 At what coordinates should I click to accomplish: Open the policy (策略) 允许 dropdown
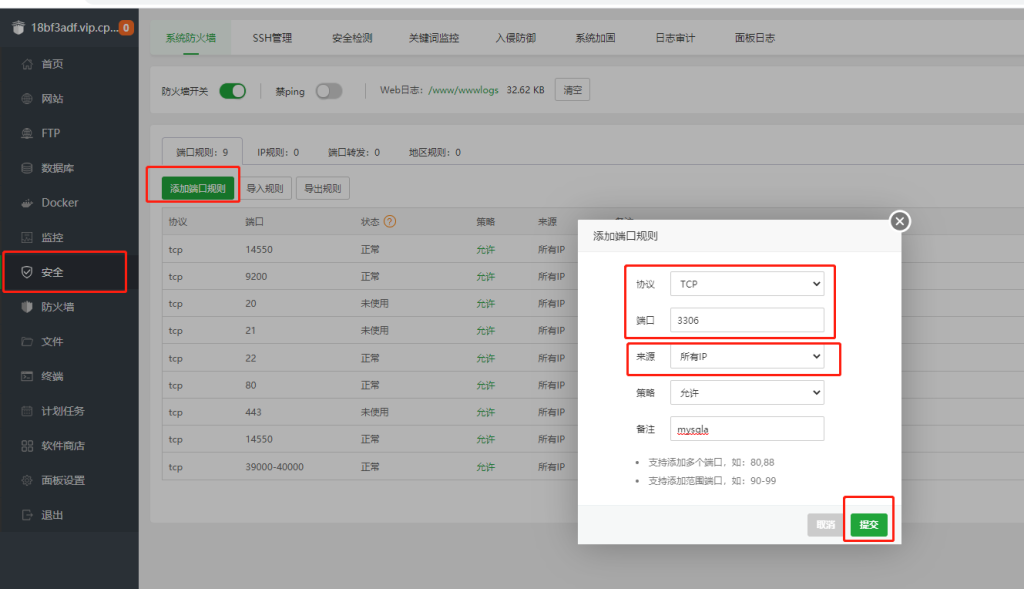tap(746, 392)
